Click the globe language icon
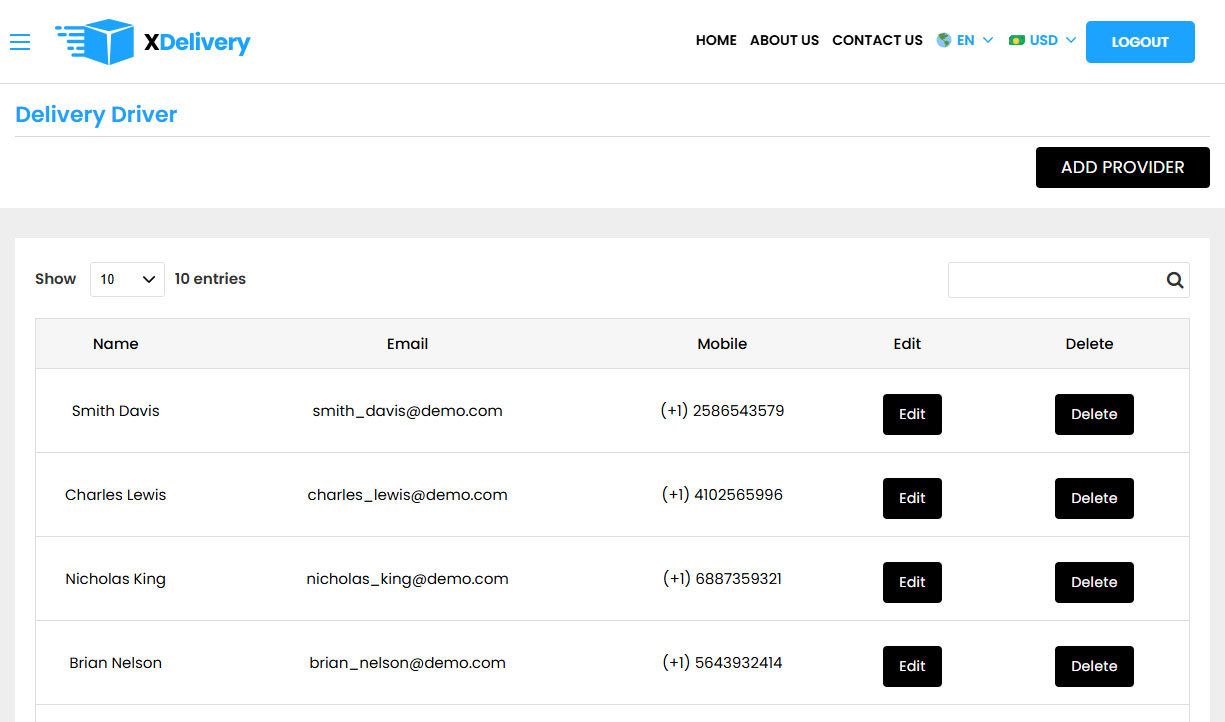The height and width of the screenshot is (722, 1225). [x=943, y=40]
